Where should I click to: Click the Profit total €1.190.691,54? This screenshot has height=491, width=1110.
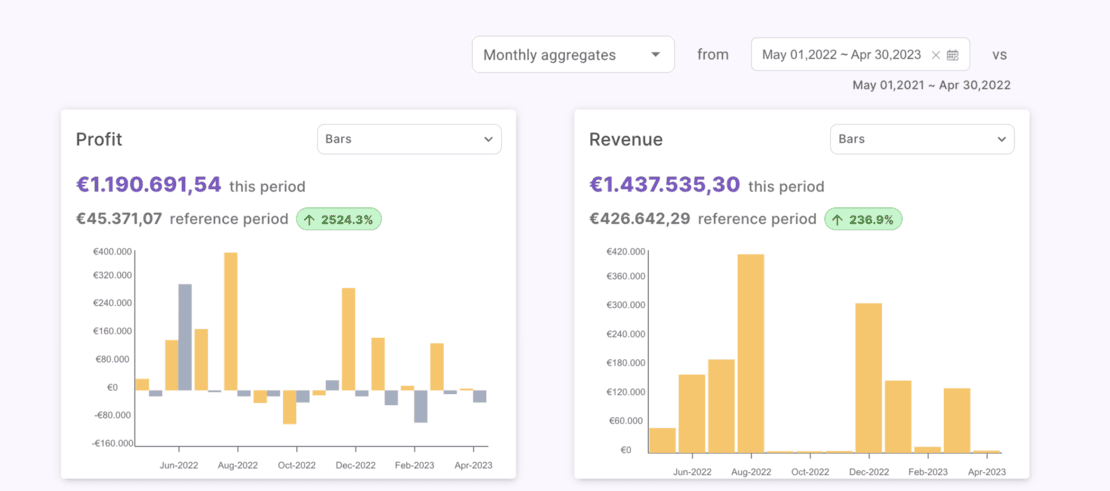click(148, 185)
